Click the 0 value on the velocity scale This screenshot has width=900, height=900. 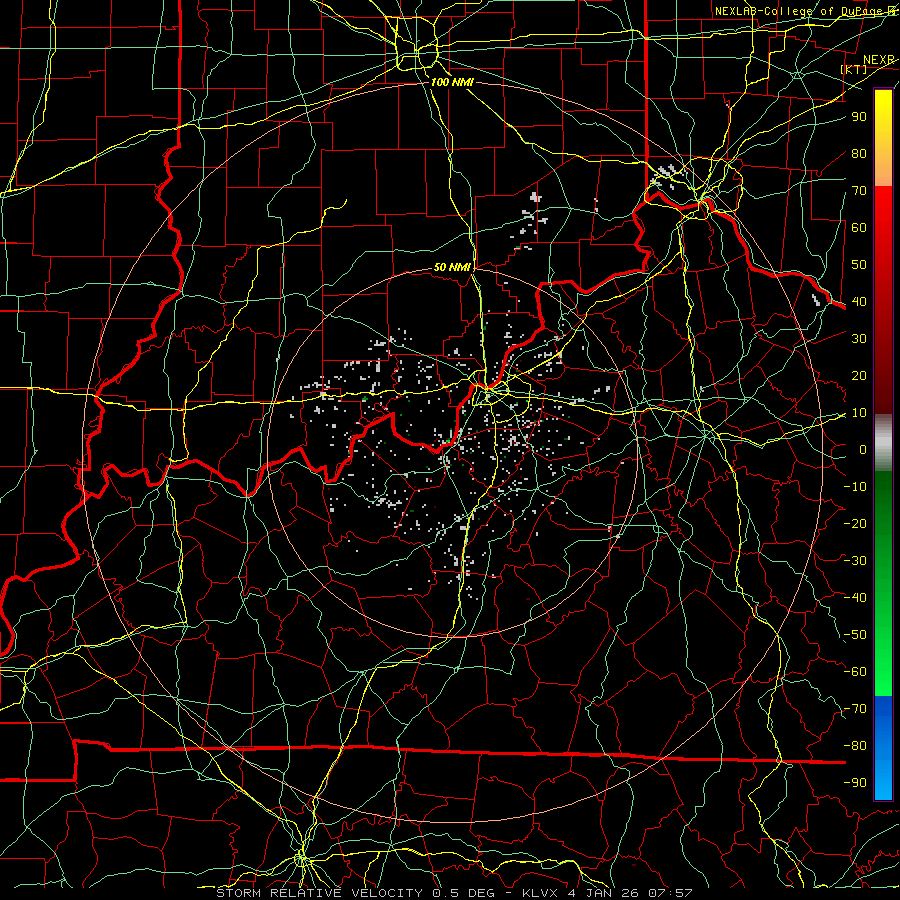[x=863, y=449]
